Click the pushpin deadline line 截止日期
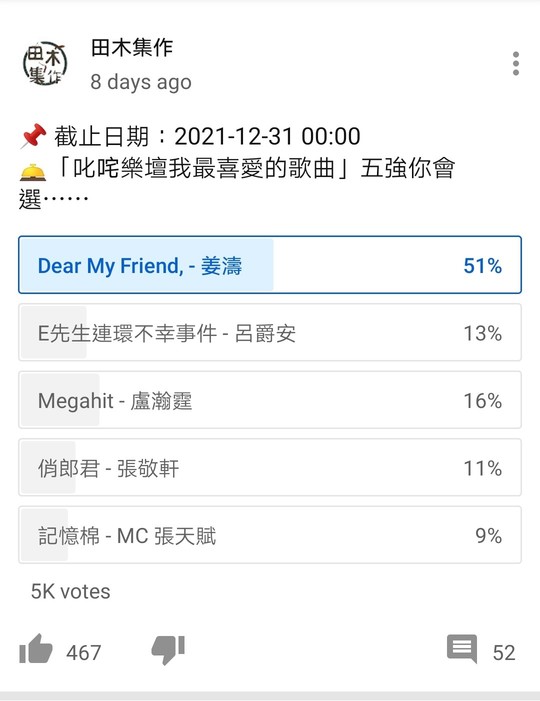The height and width of the screenshot is (701, 540). pos(190,136)
